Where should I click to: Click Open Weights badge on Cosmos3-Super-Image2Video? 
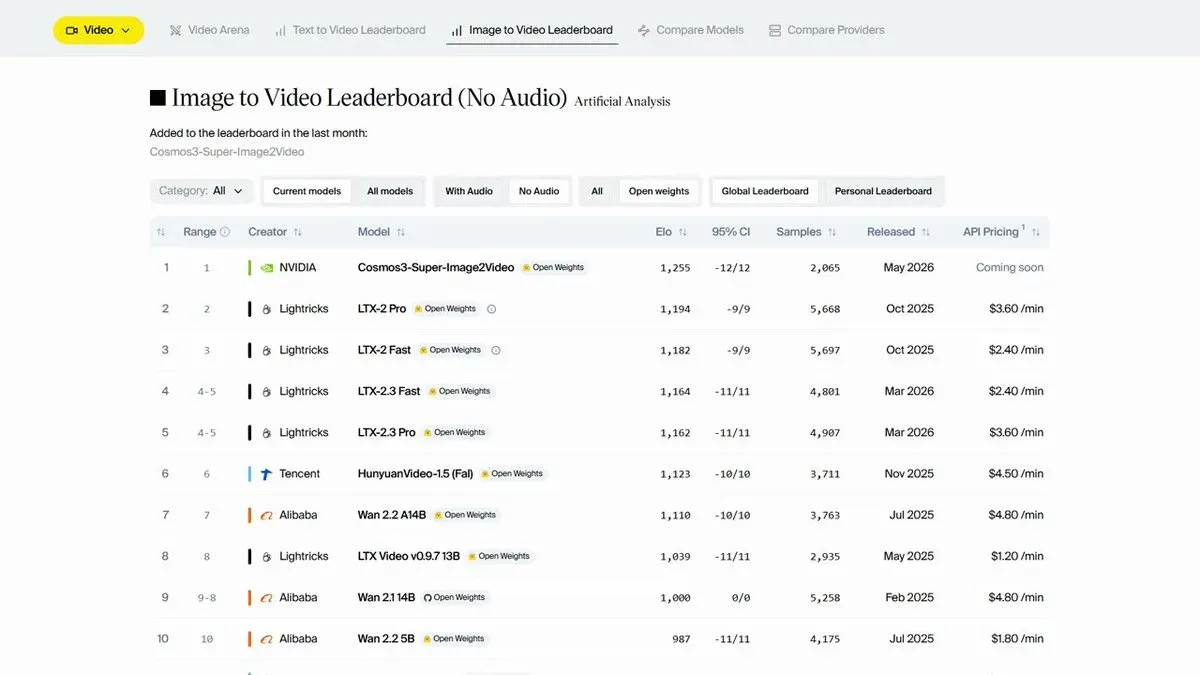553,268
